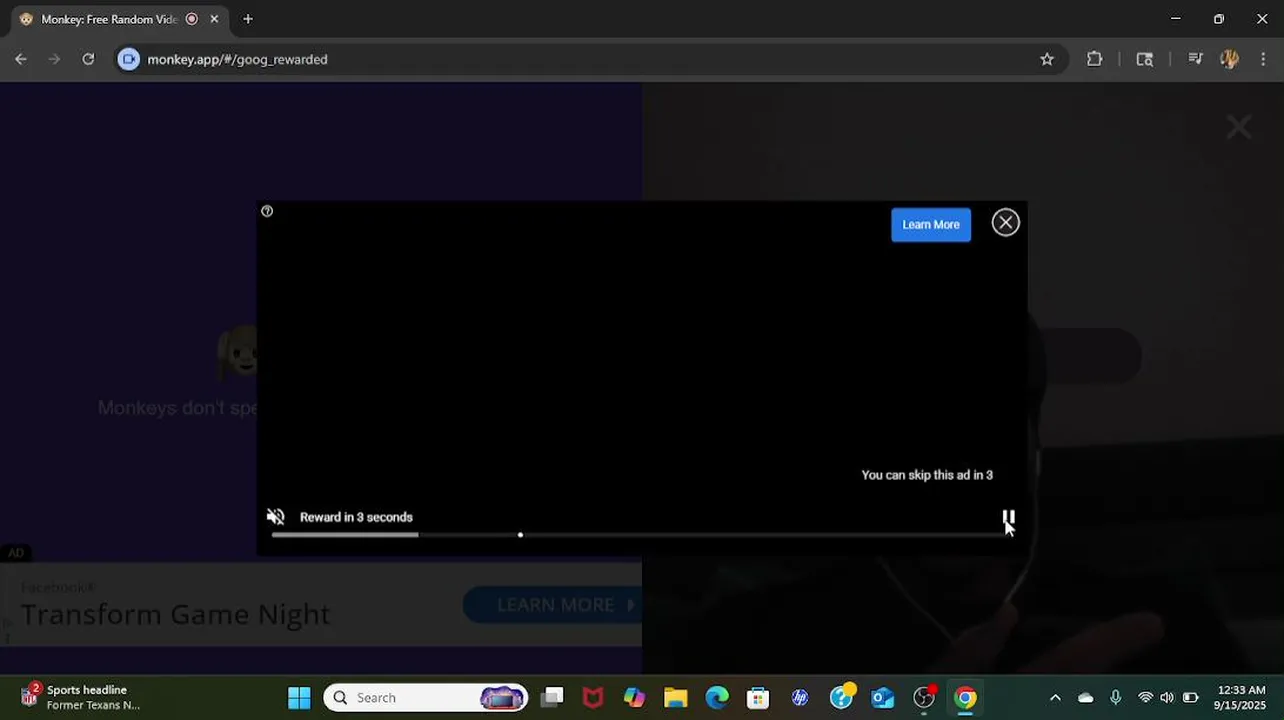Open a new browser tab
This screenshot has width=1284, height=720.
(248, 19)
